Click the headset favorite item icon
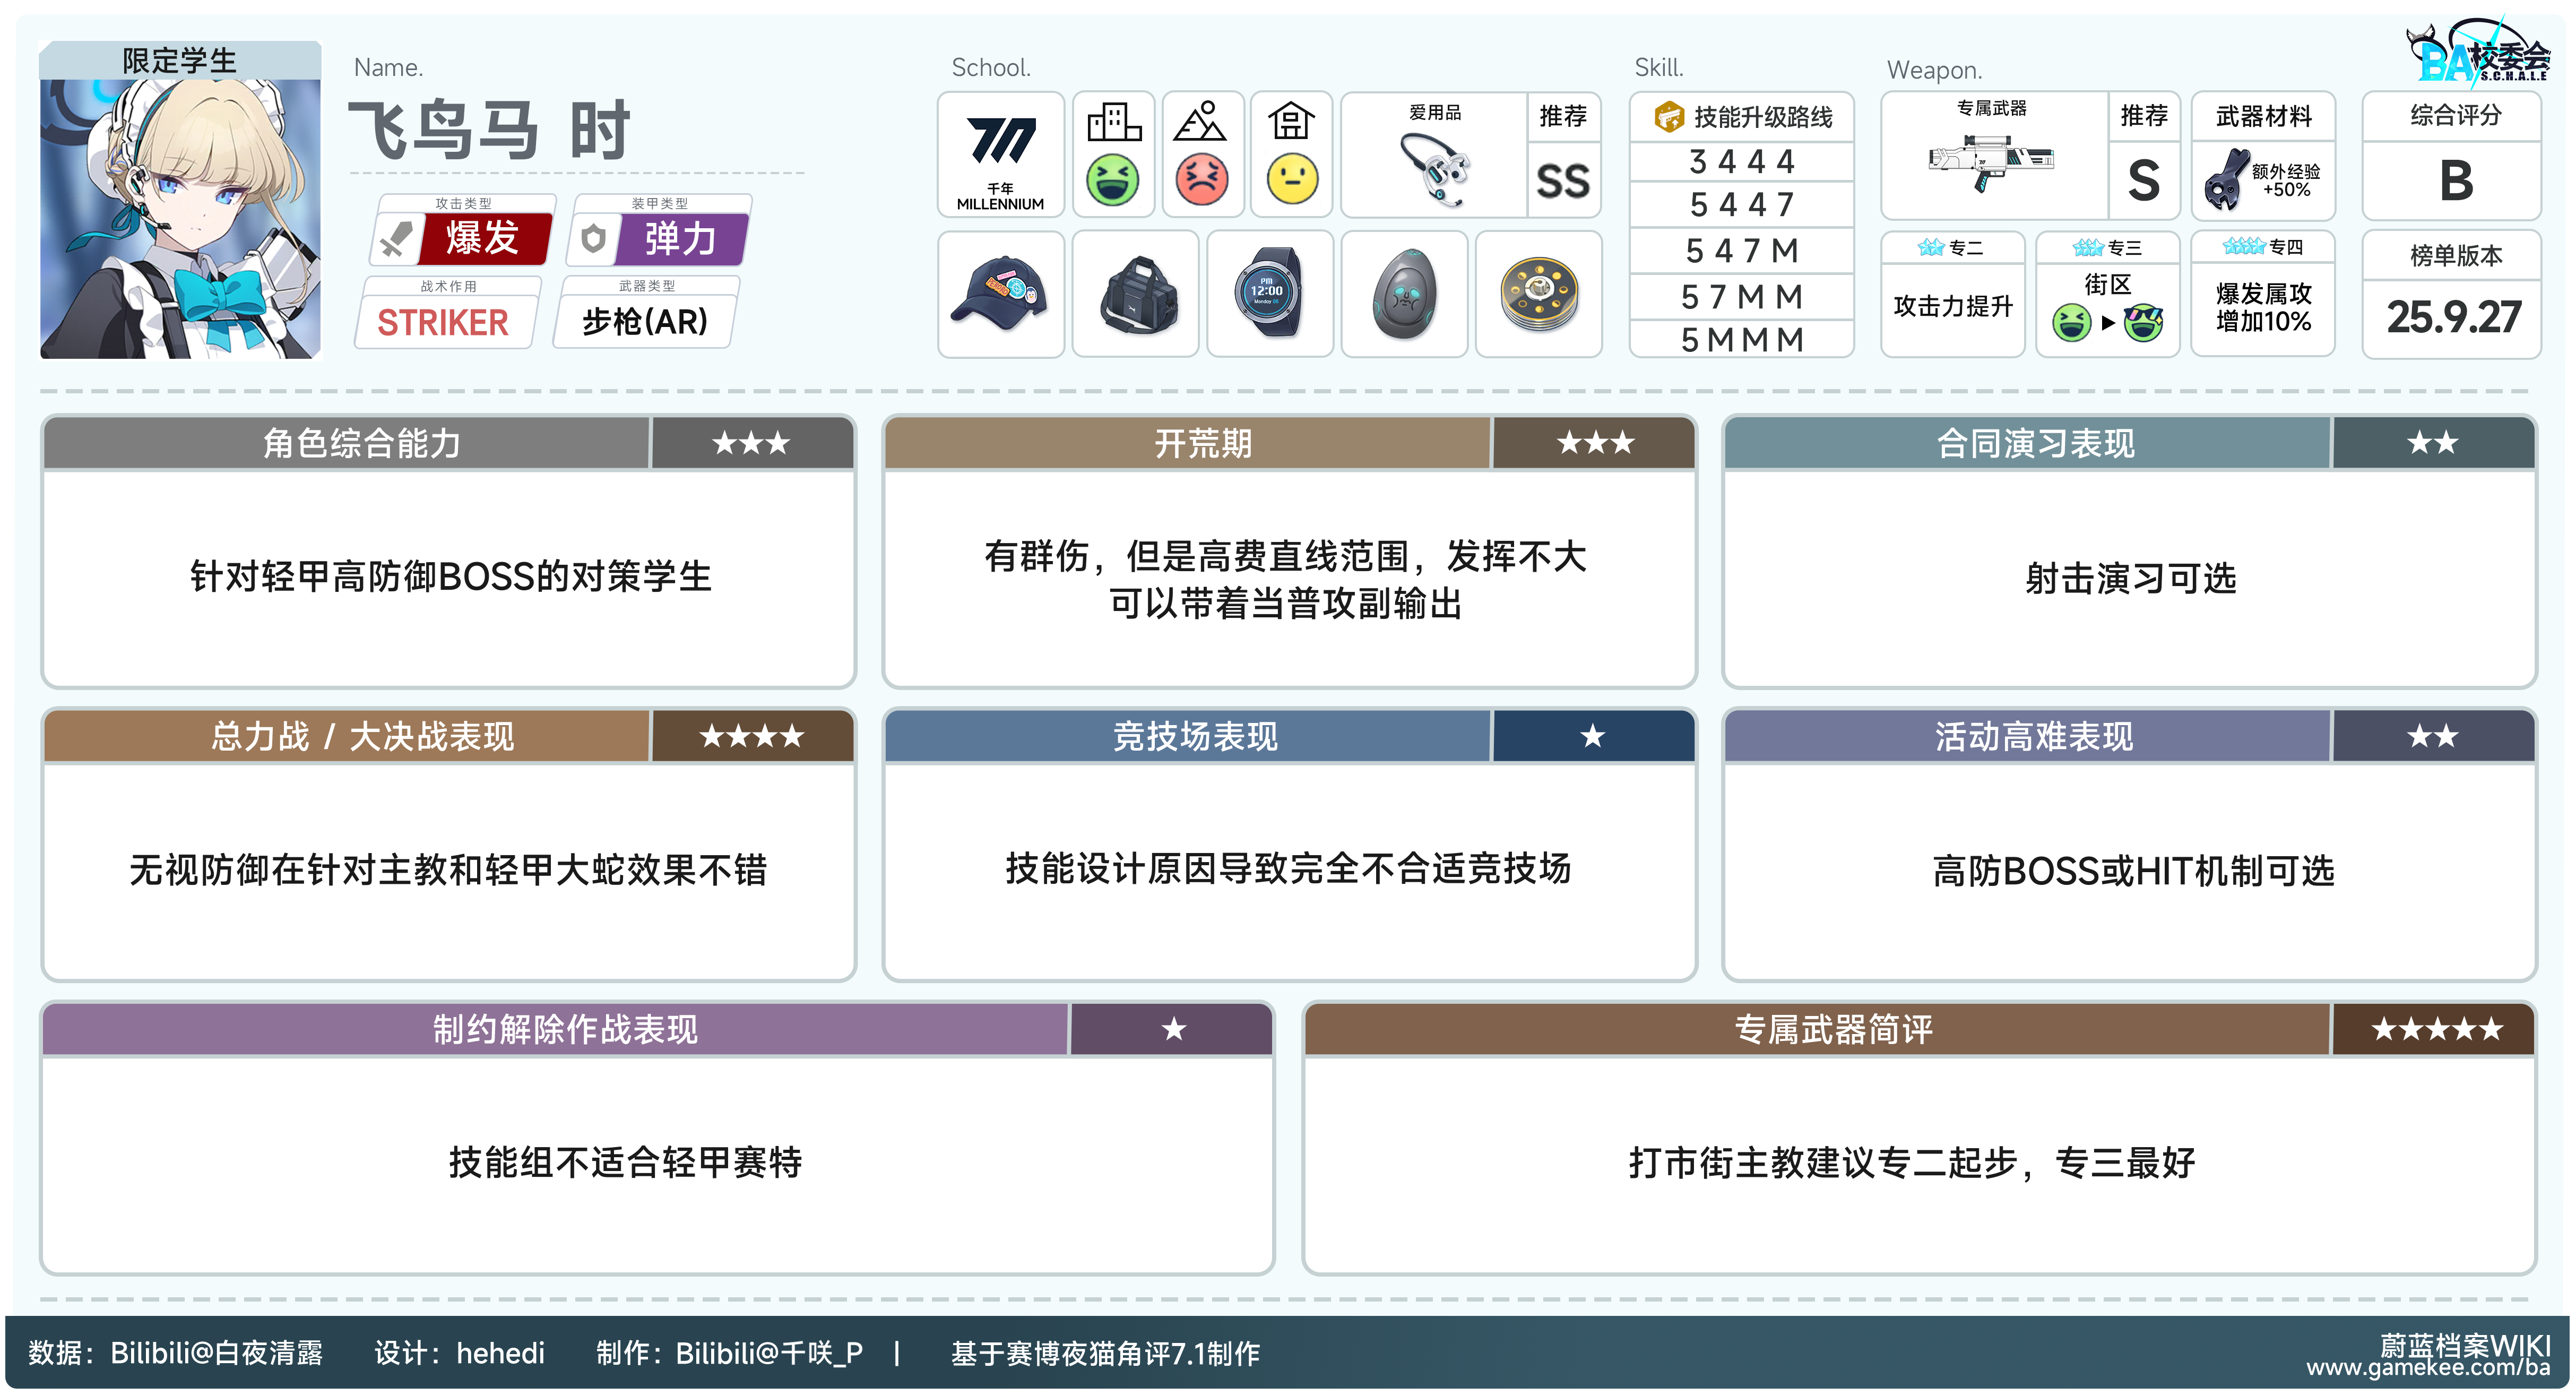 tap(1435, 168)
